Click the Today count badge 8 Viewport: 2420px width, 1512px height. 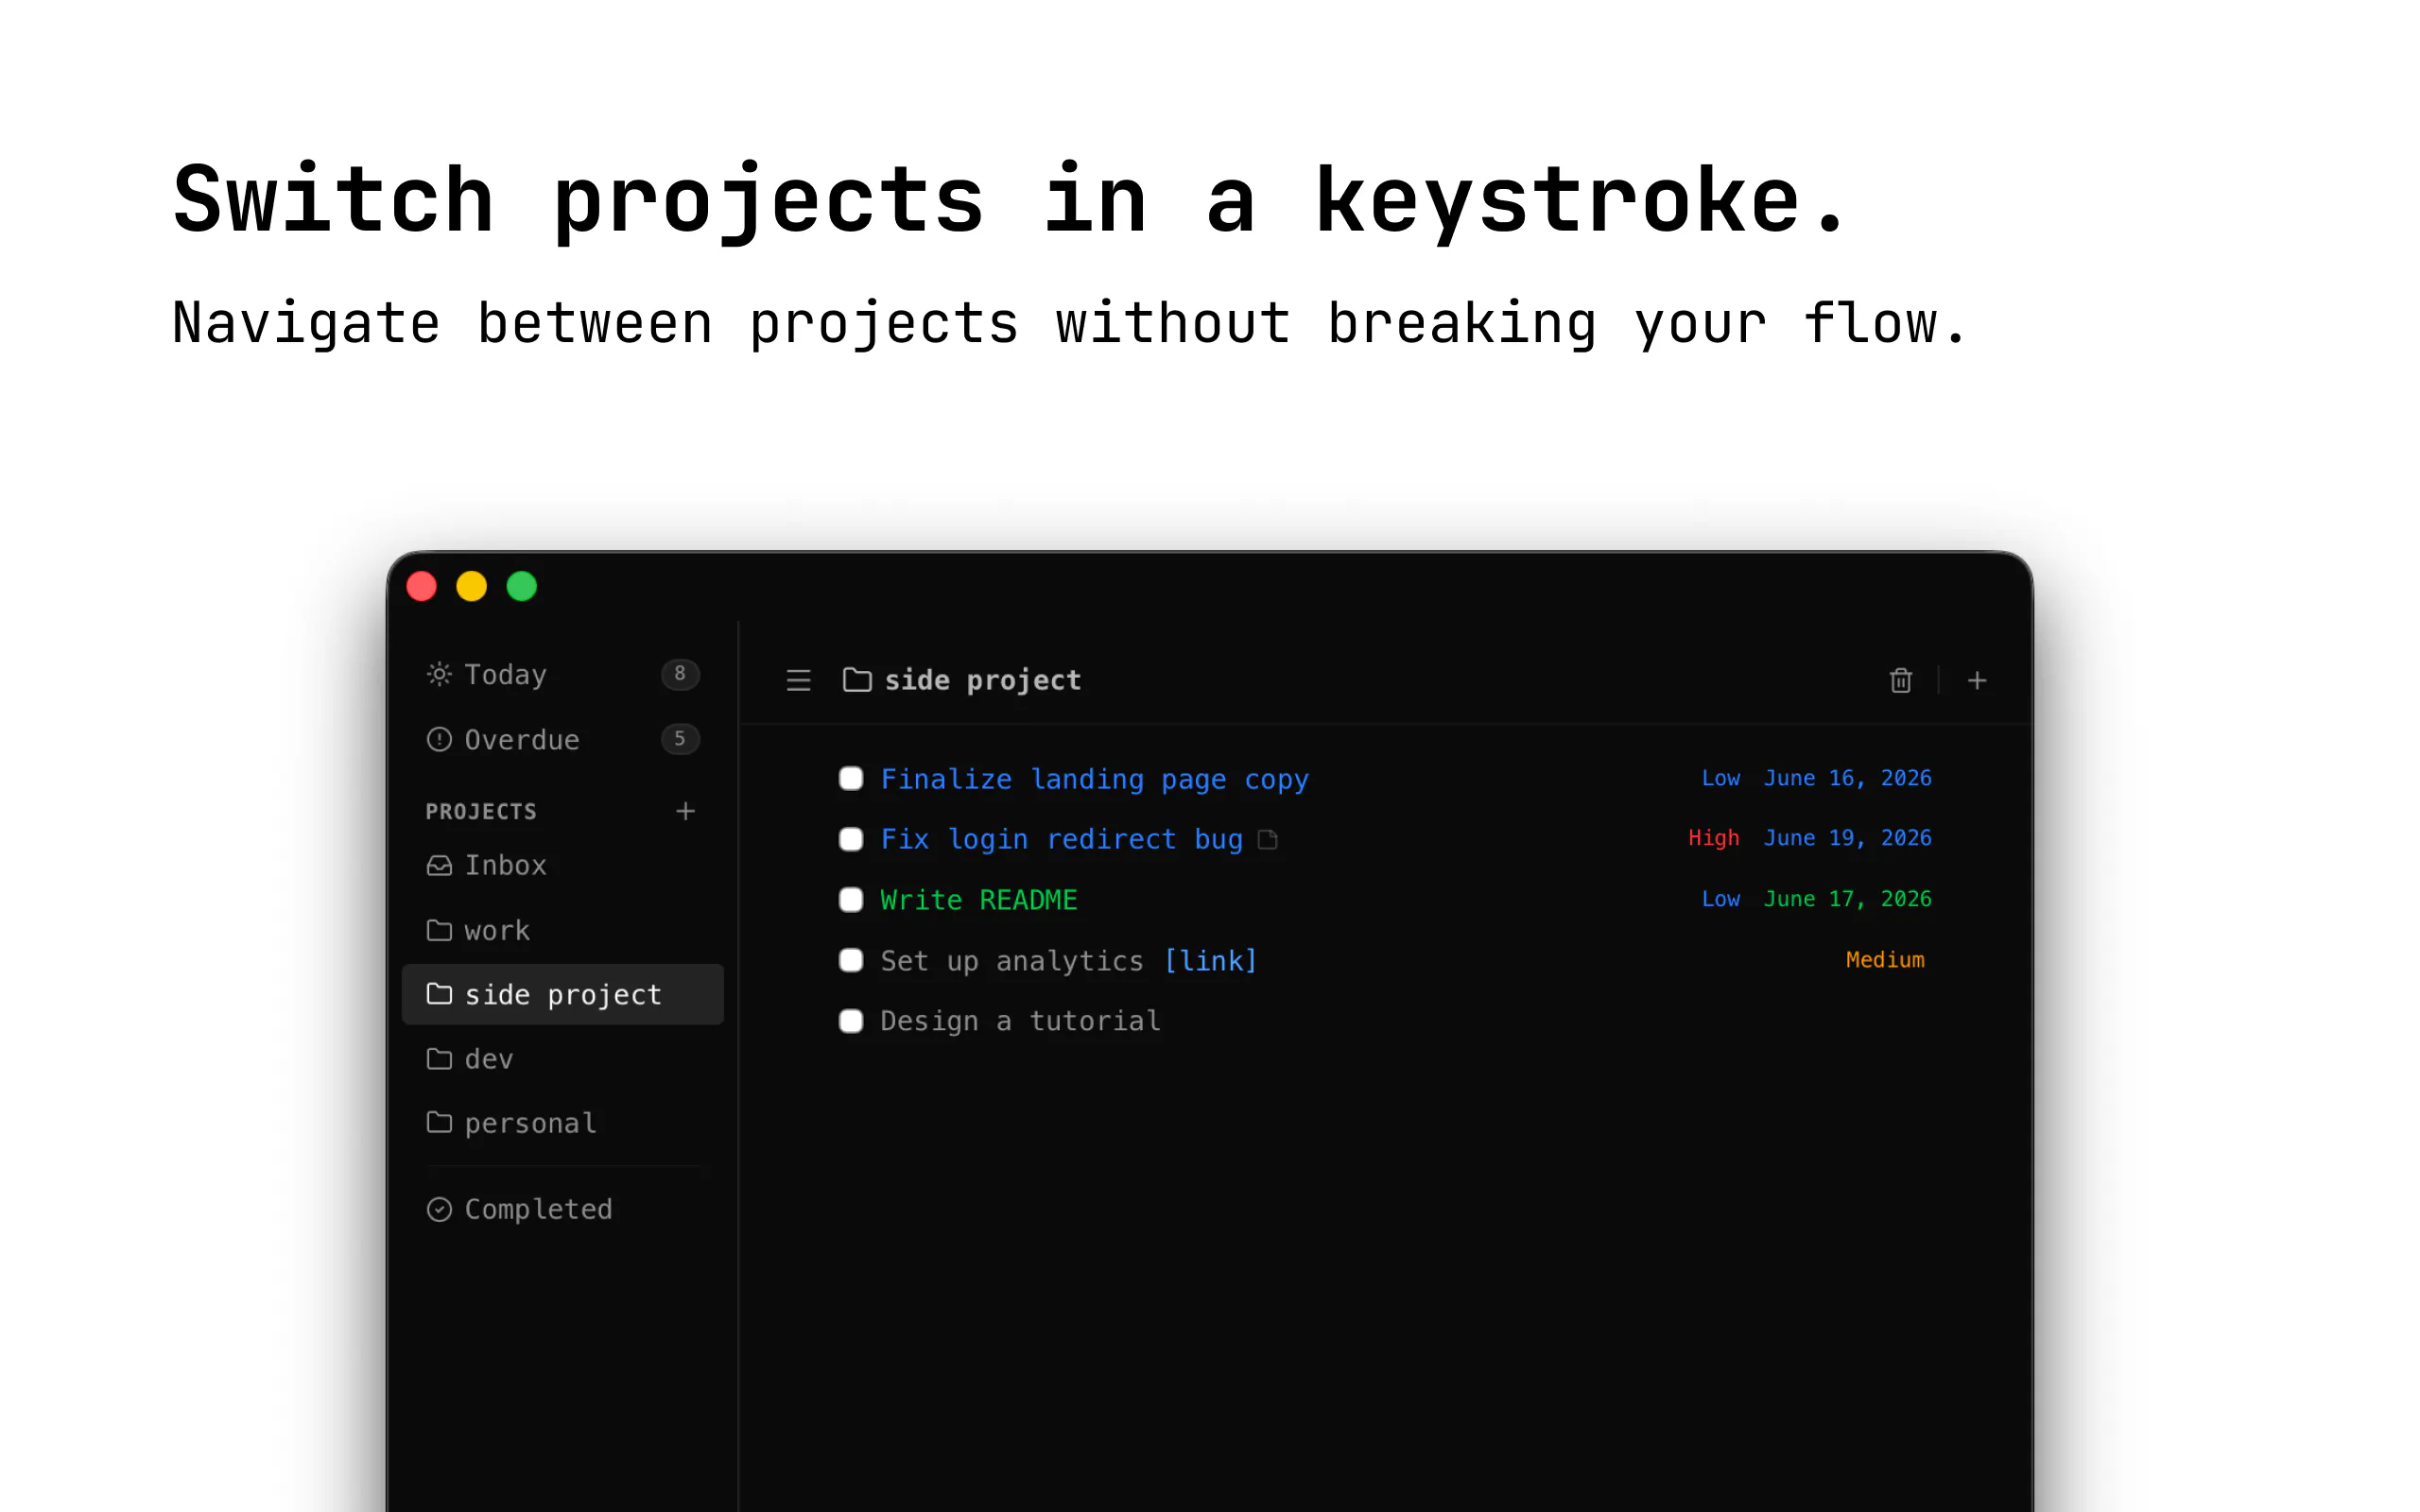(x=680, y=674)
